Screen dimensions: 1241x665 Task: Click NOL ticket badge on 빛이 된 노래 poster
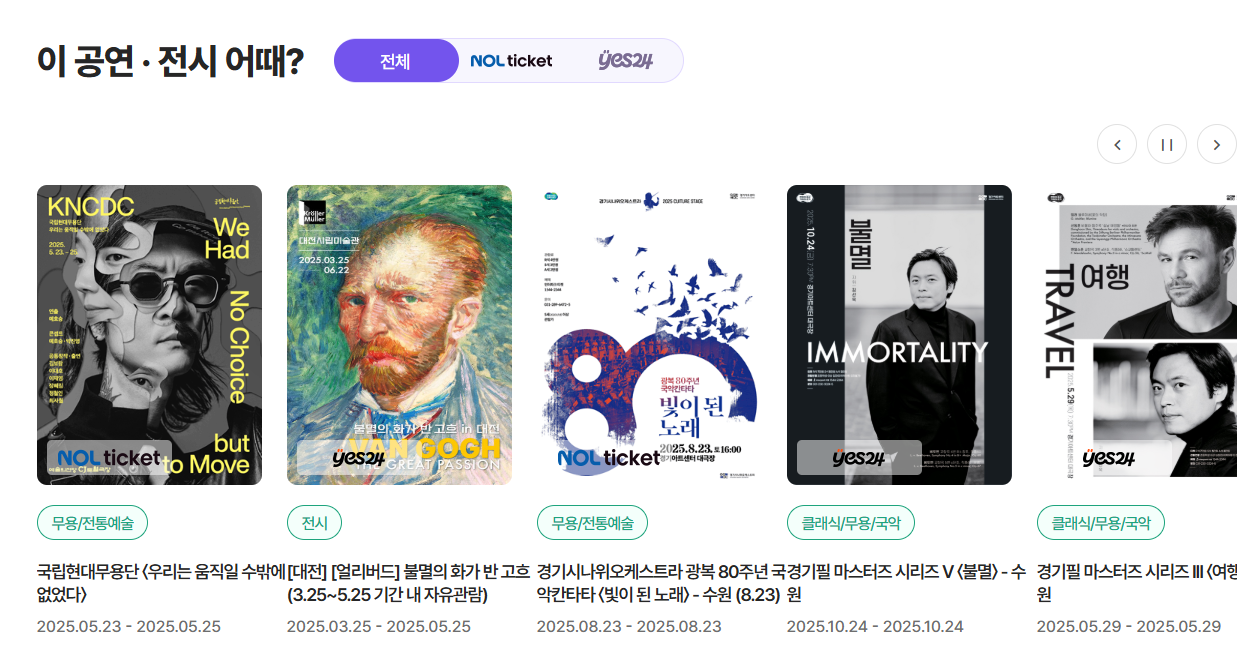609,458
